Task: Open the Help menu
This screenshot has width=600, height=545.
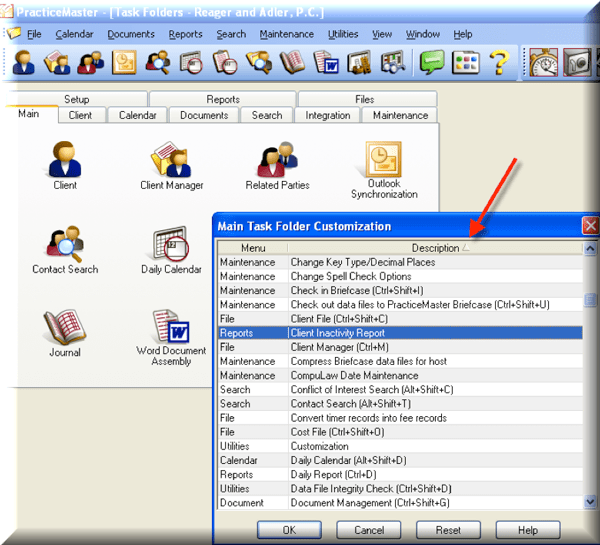Action: click(463, 34)
